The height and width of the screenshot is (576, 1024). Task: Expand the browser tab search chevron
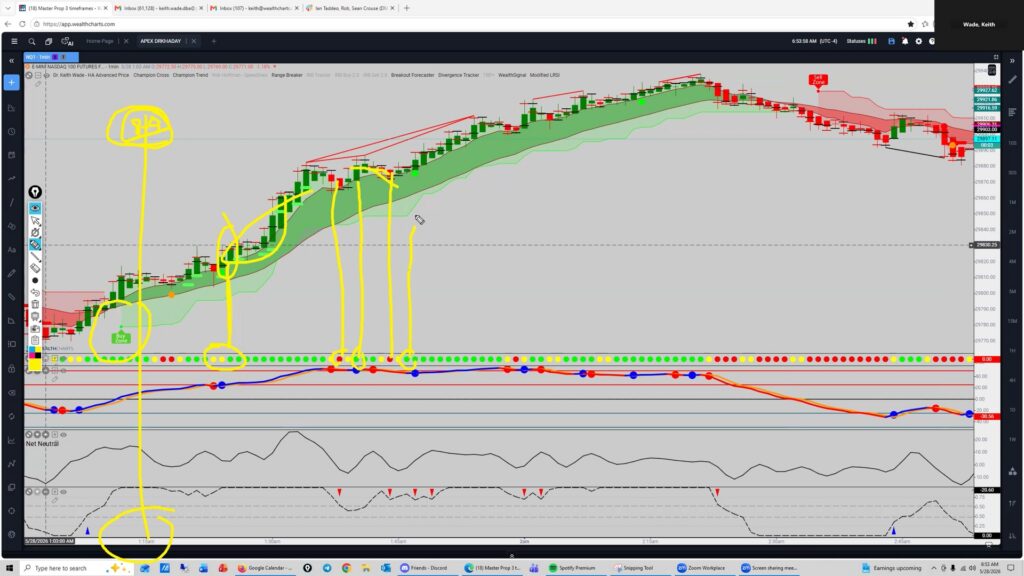click(x=7, y=8)
